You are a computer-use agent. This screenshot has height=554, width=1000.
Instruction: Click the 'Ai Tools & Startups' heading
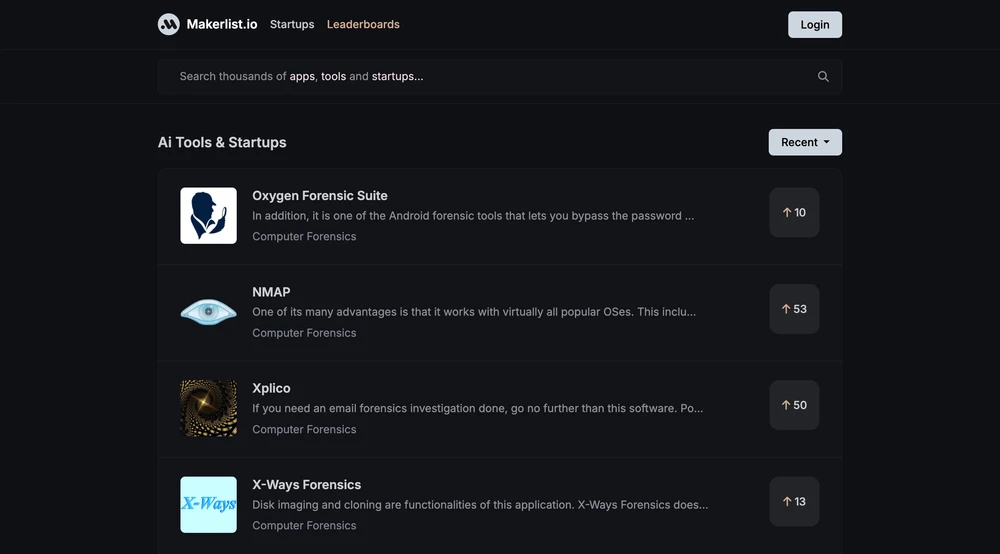coord(222,142)
